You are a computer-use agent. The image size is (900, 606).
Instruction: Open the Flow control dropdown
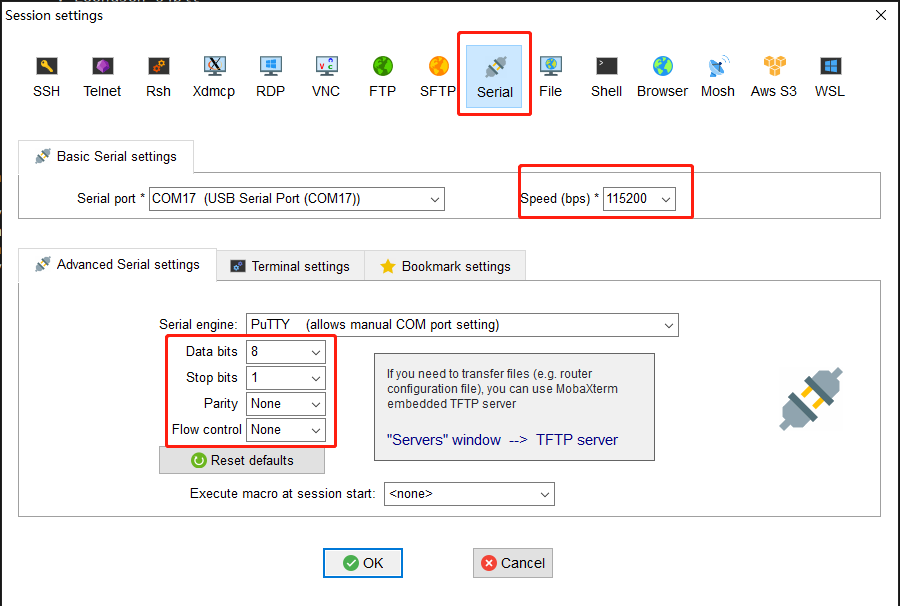coord(286,430)
